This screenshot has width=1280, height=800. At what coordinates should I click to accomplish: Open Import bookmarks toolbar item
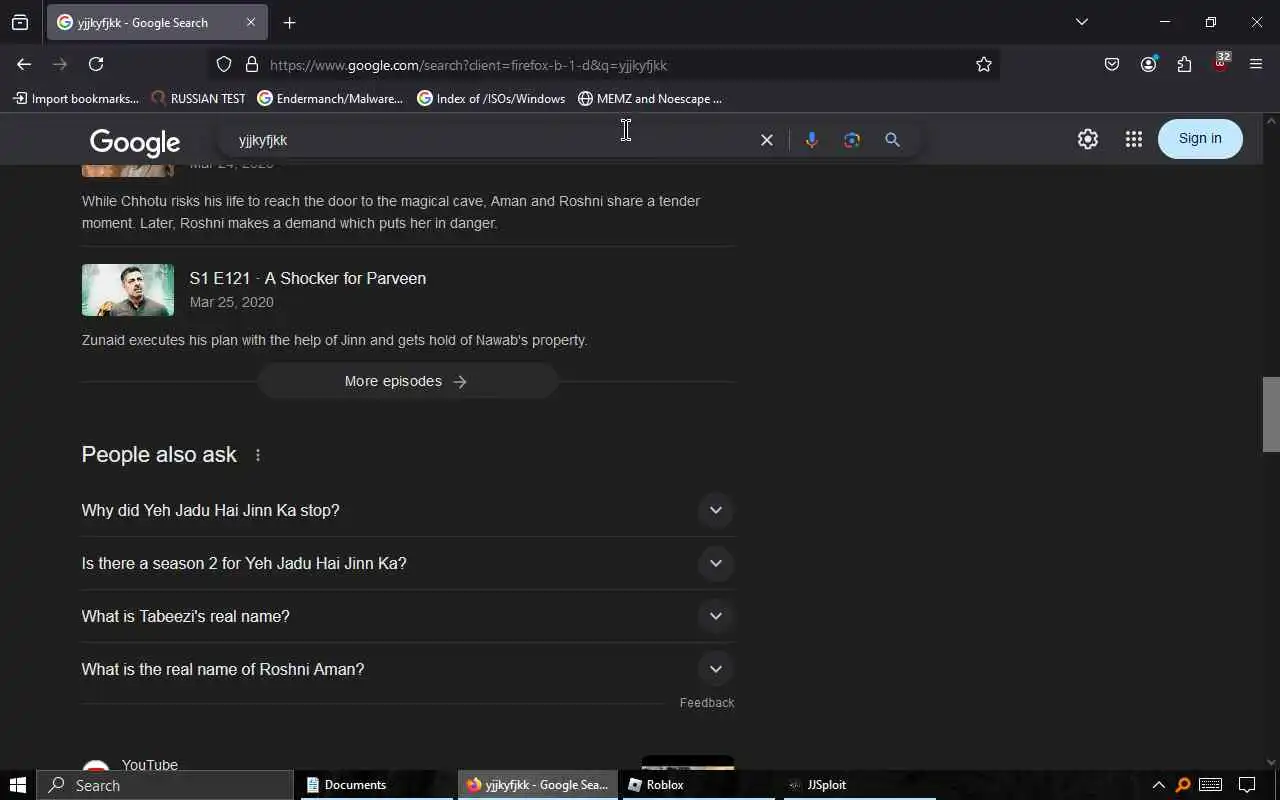[76, 98]
